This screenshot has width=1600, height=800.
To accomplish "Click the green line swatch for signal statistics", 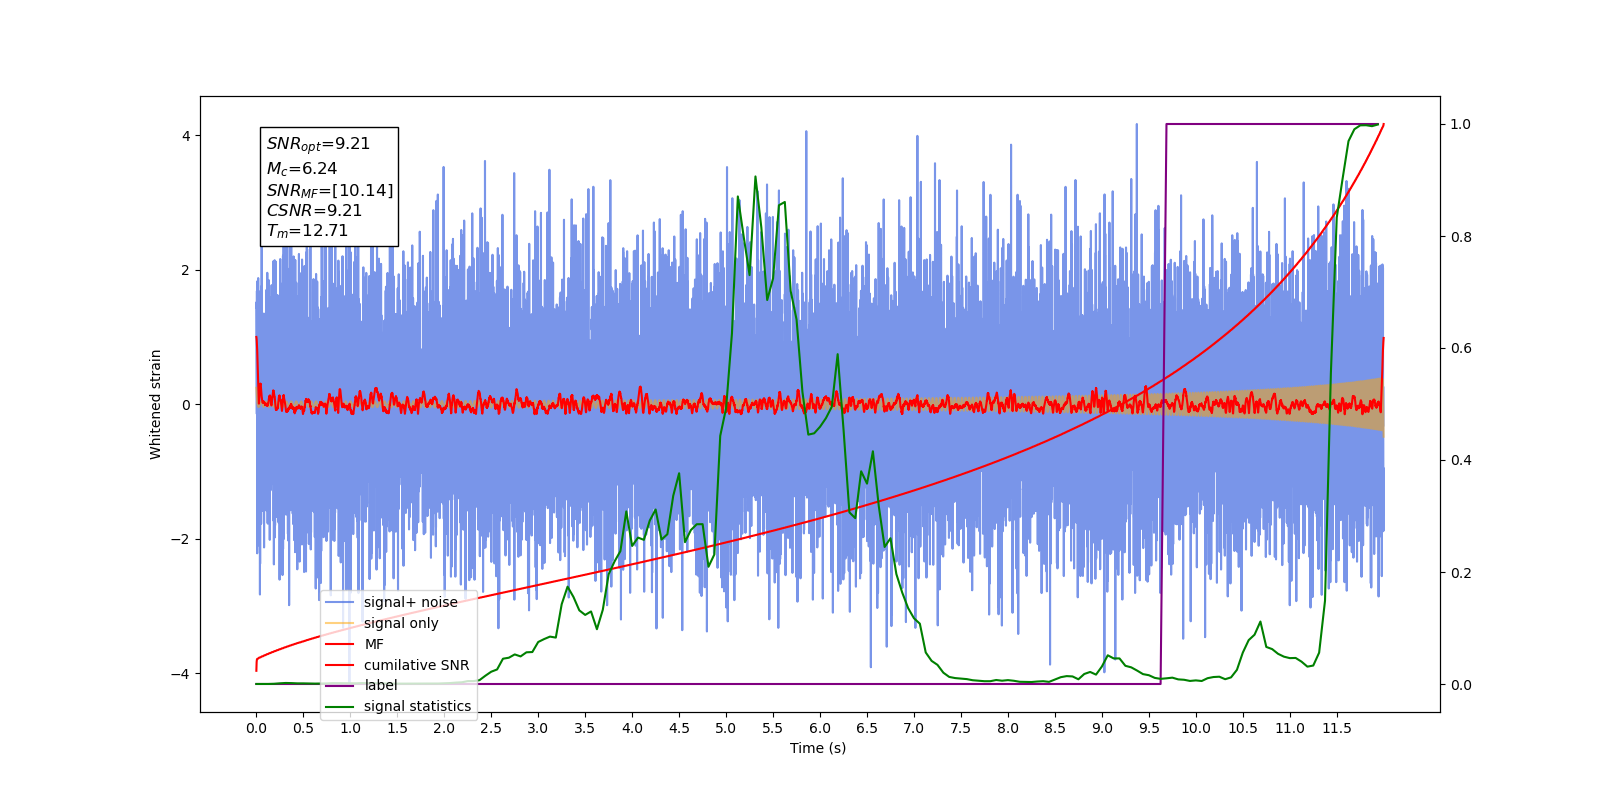I will point(340,706).
